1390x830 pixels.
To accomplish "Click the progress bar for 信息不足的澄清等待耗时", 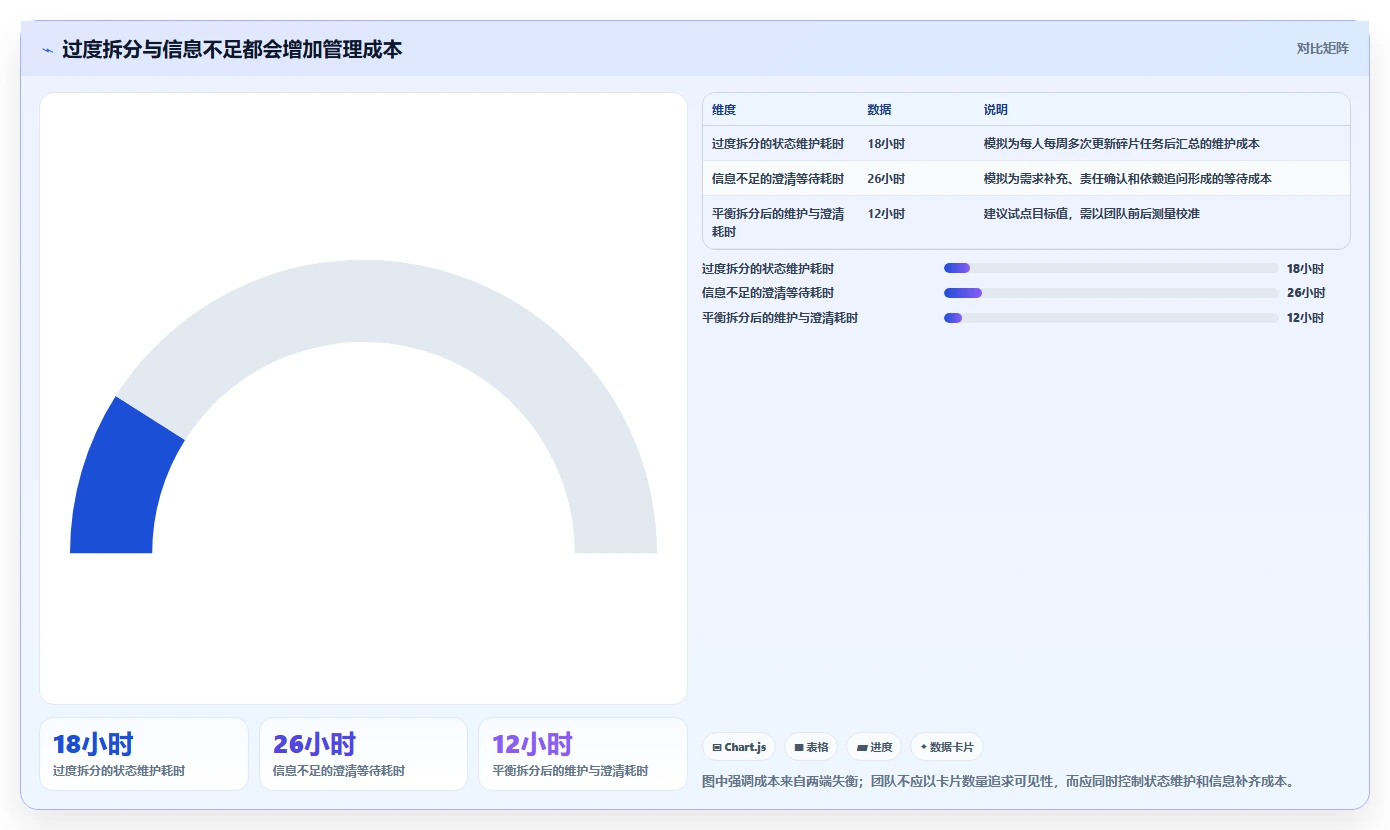I will tap(1111, 293).
